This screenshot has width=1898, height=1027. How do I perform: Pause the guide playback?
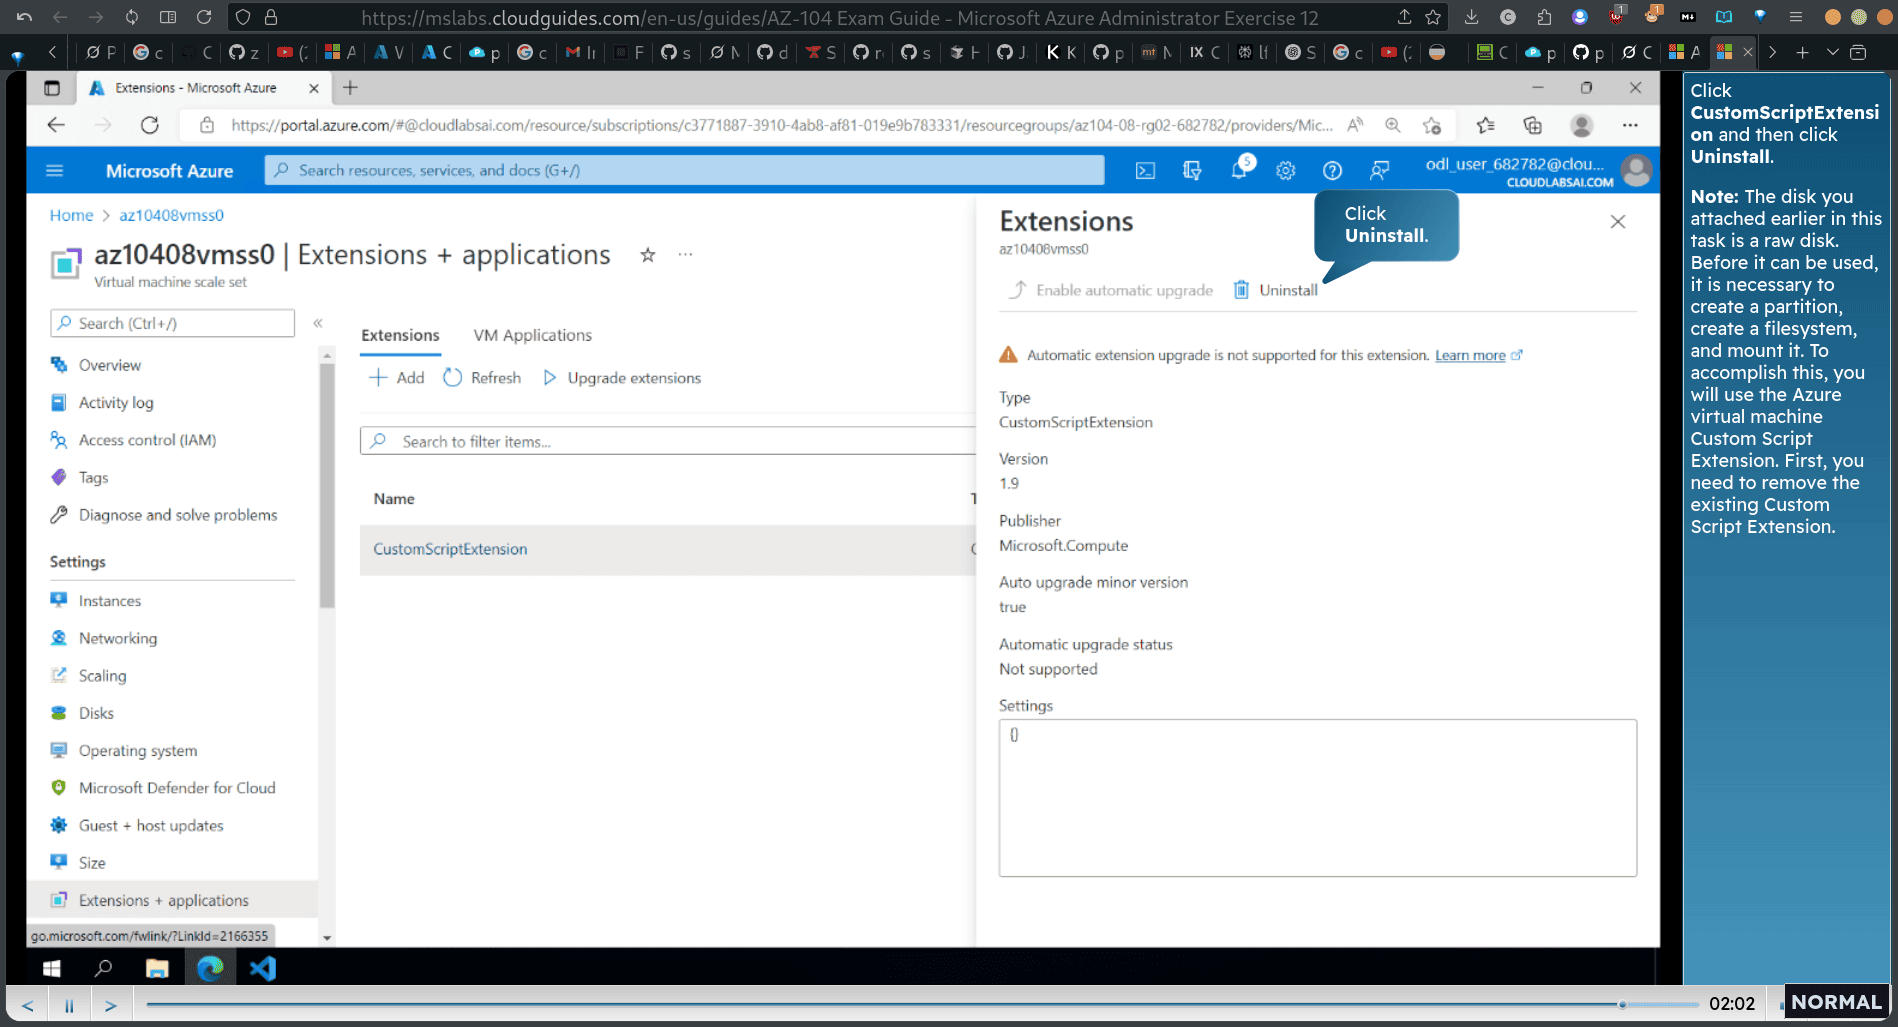(69, 1005)
